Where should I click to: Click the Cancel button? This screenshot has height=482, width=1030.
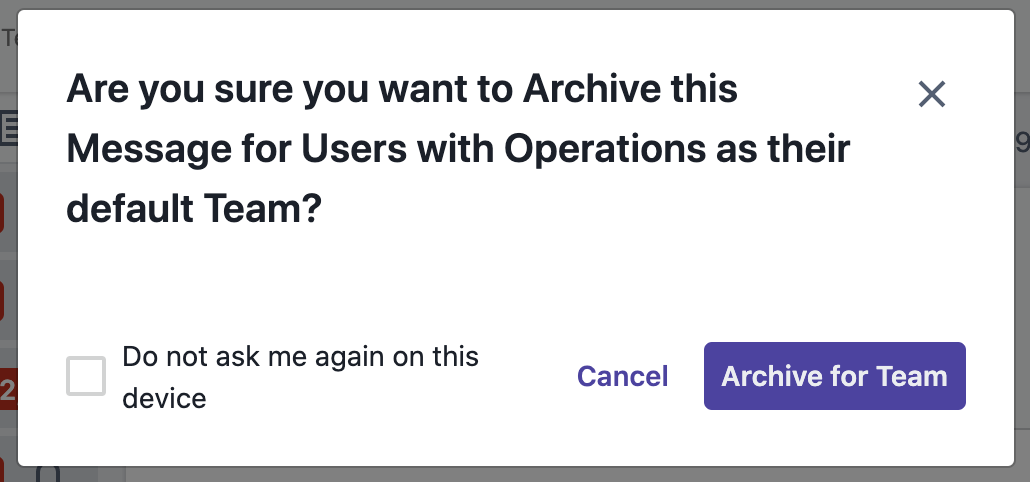622,376
